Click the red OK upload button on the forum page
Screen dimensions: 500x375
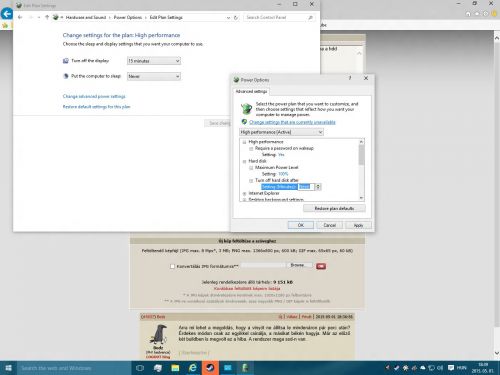[321, 266]
